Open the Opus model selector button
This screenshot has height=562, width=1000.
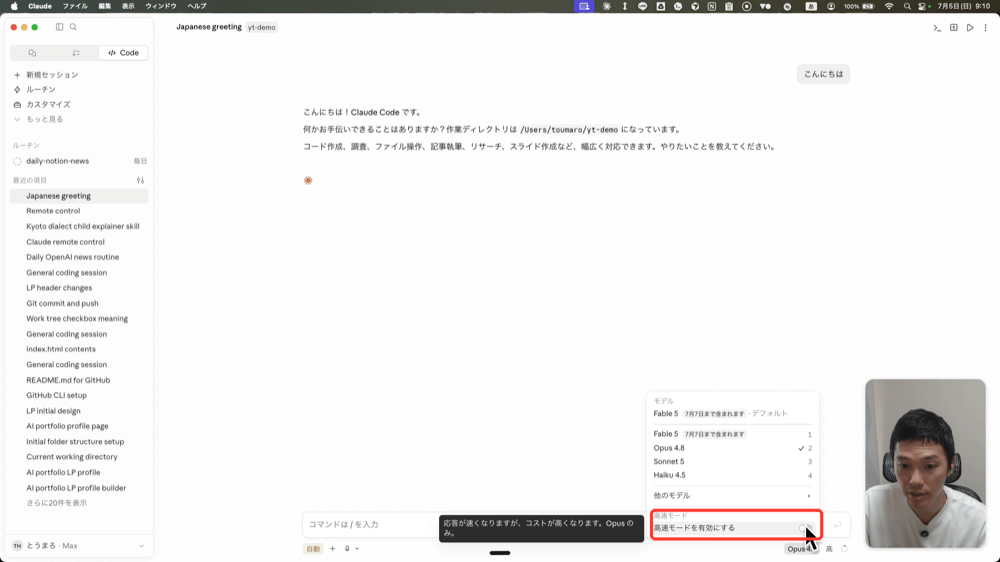(802, 549)
